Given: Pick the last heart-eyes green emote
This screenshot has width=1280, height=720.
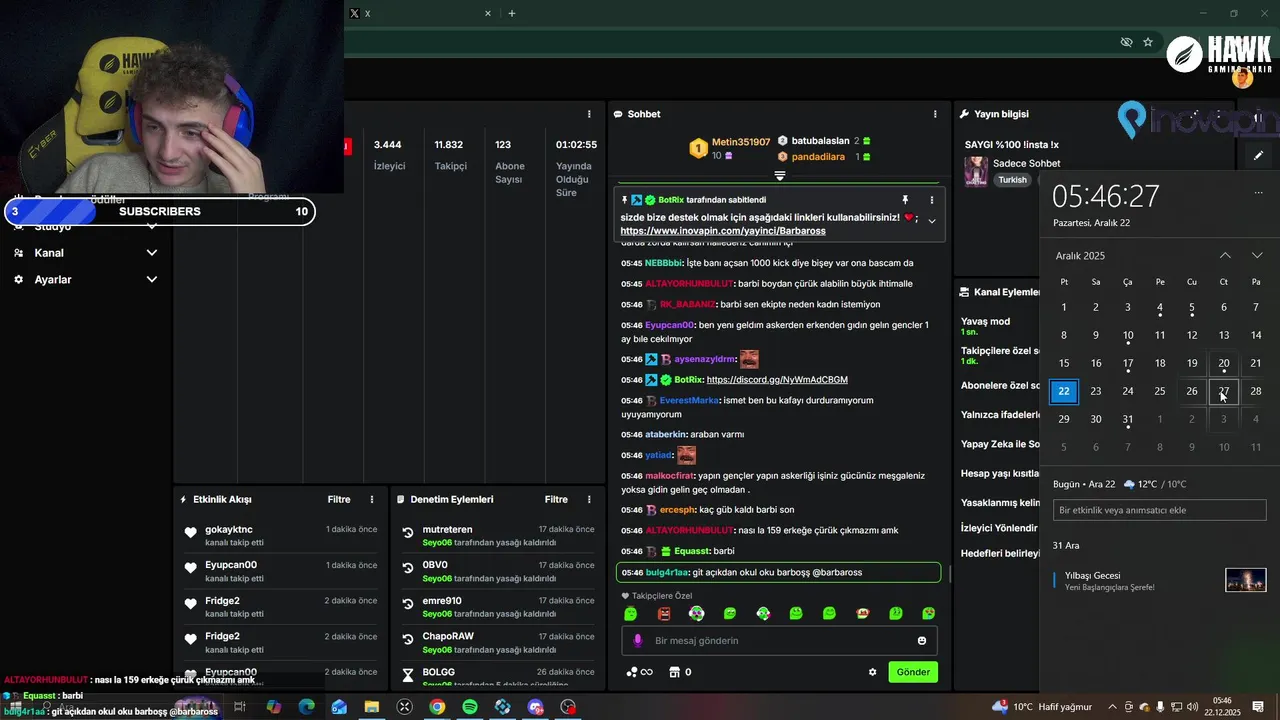Looking at the screenshot, I should 929,613.
